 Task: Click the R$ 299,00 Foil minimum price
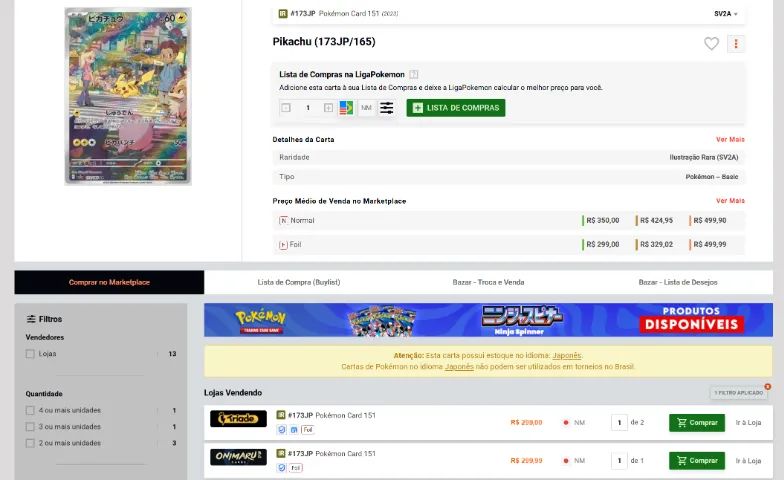tap(602, 244)
